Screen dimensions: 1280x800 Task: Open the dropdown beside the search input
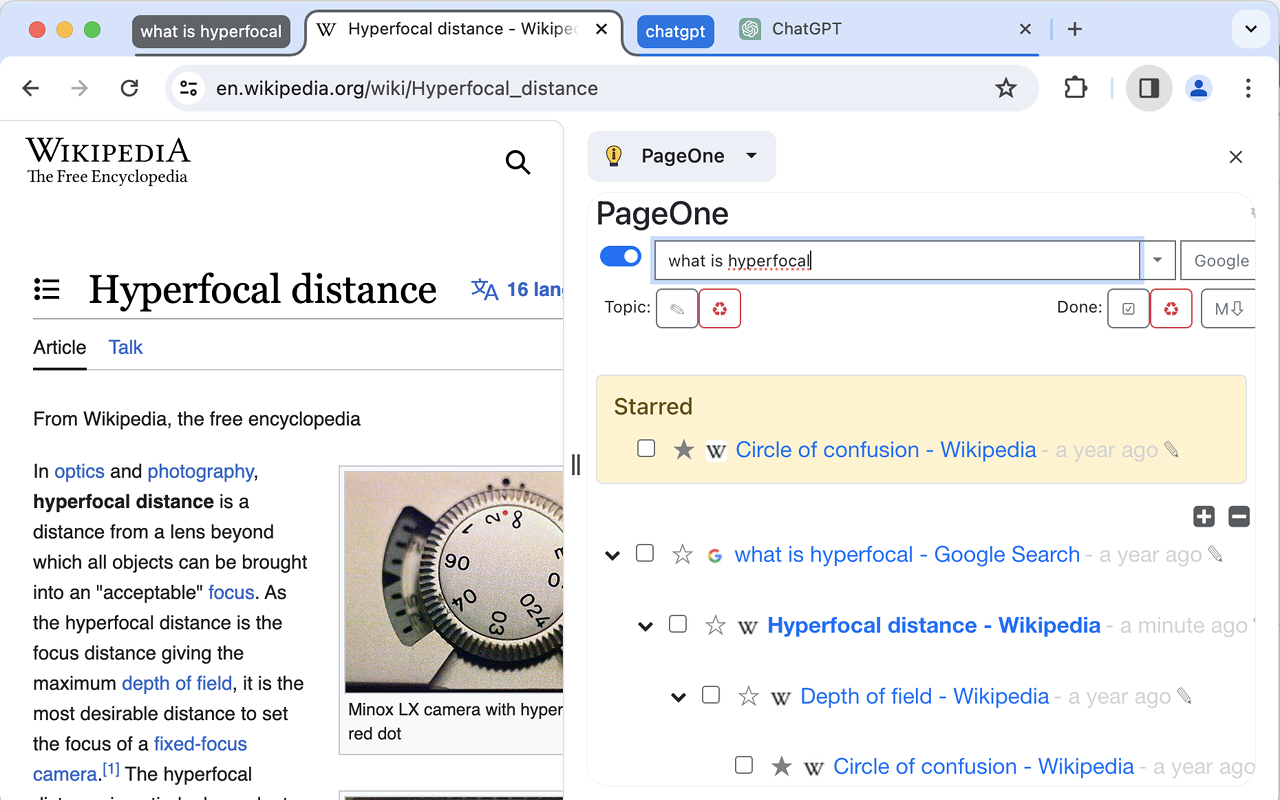pos(1158,260)
